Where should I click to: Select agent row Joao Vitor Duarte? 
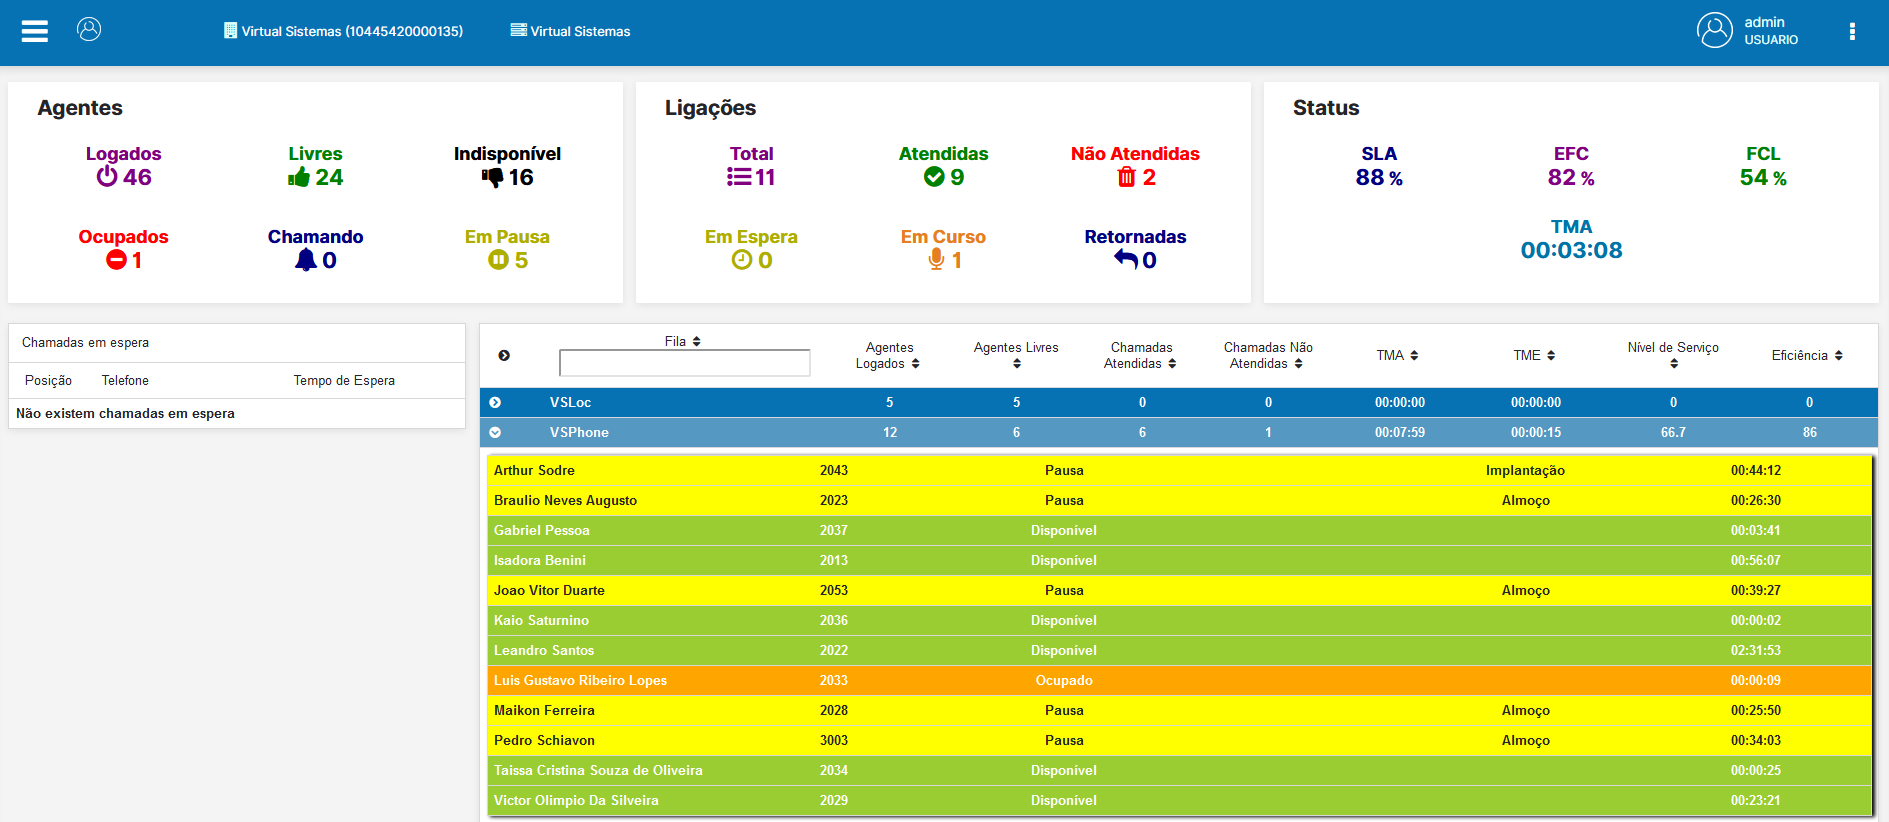[1179, 590]
